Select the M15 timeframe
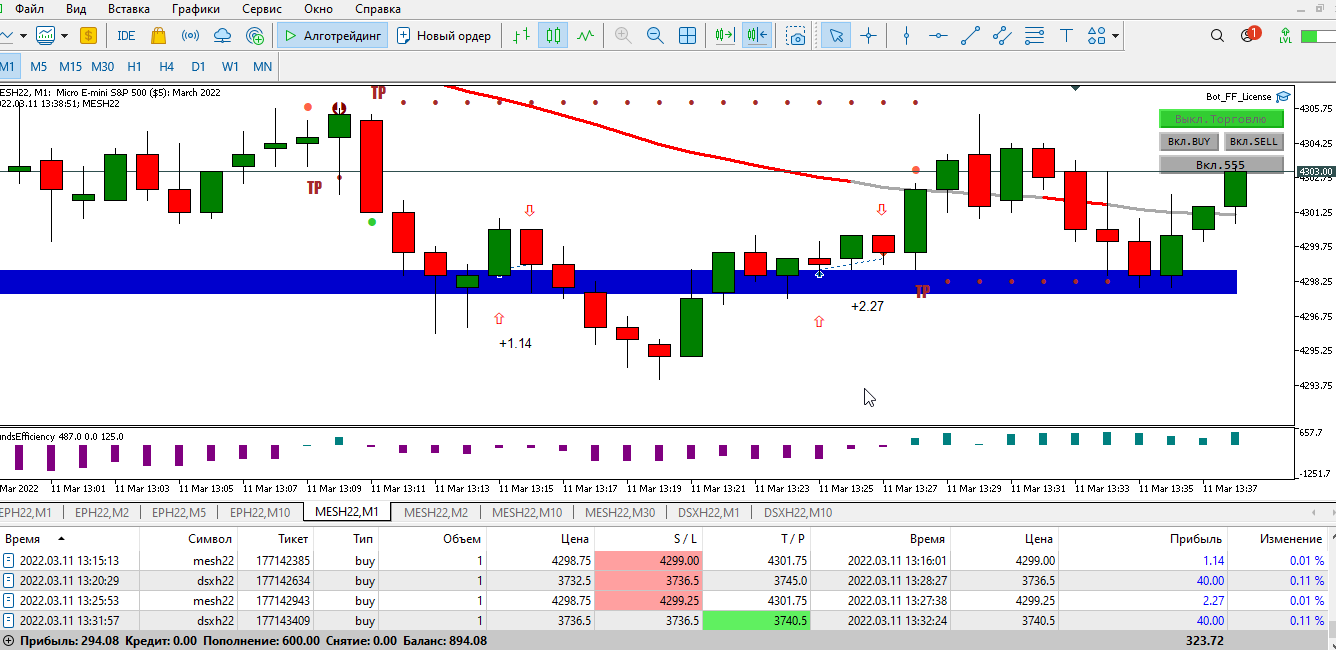 click(70, 67)
